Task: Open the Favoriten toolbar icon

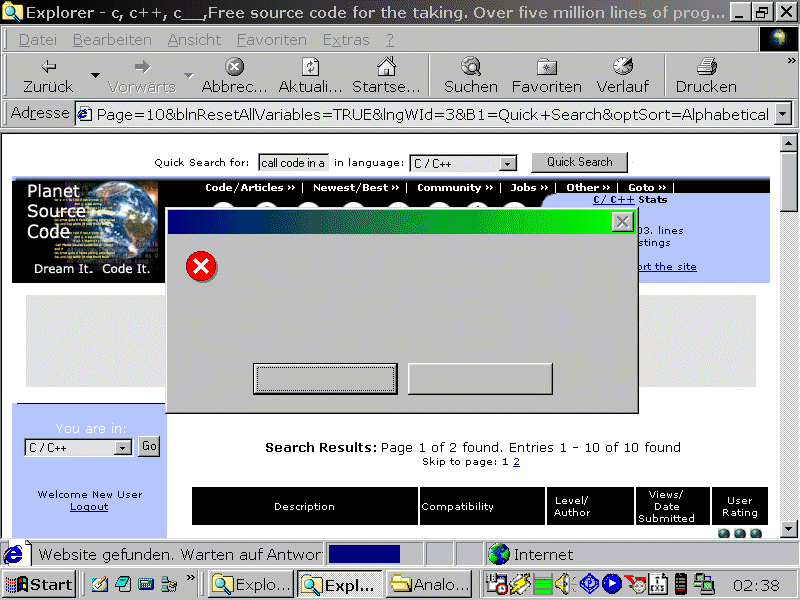Action: [546, 67]
